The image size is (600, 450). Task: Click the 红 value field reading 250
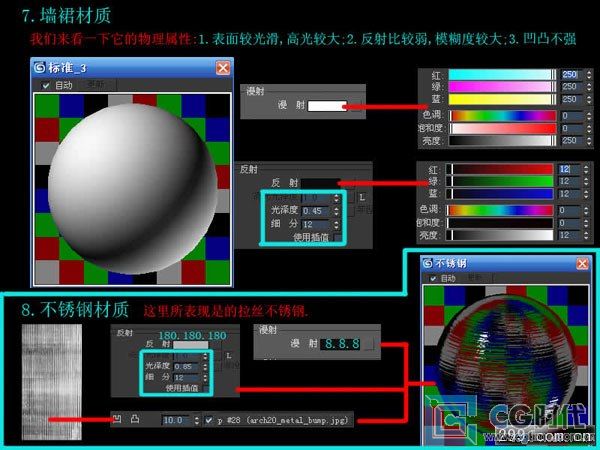[x=572, y=75]
